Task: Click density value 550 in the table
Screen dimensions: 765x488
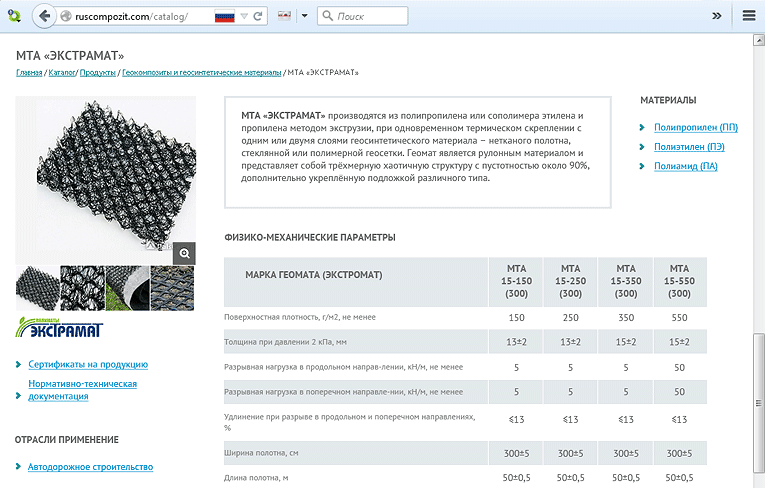Action: [x=679, y=318]
